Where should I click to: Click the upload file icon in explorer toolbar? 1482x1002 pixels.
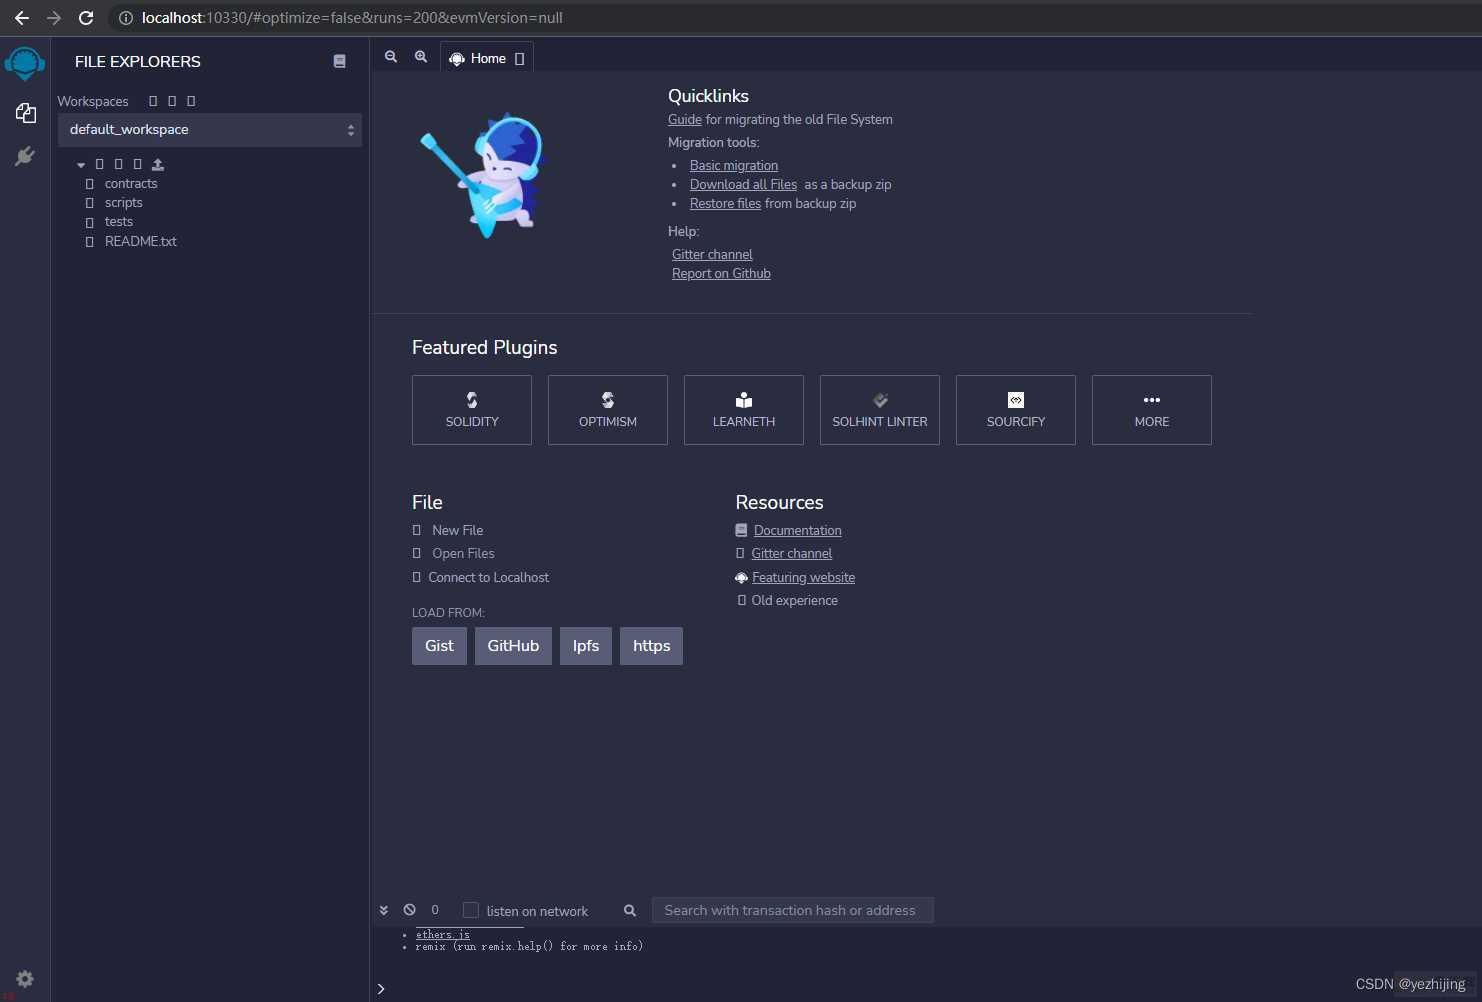click(158, 164)
